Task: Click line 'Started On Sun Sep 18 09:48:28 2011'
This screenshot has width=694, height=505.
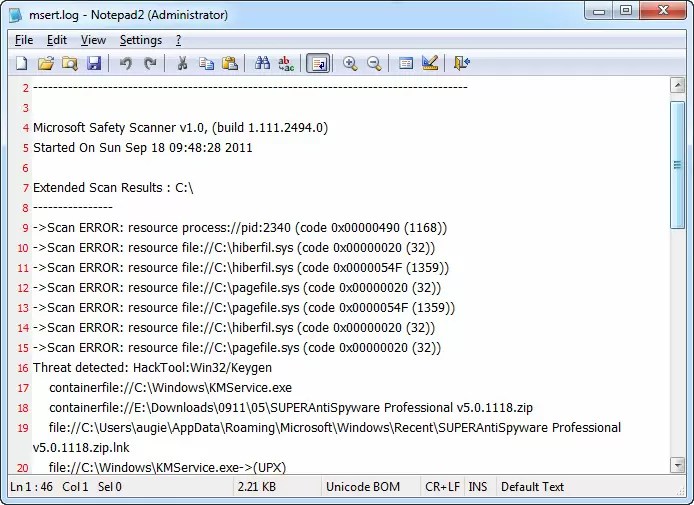Action: (x=143, y=148)
